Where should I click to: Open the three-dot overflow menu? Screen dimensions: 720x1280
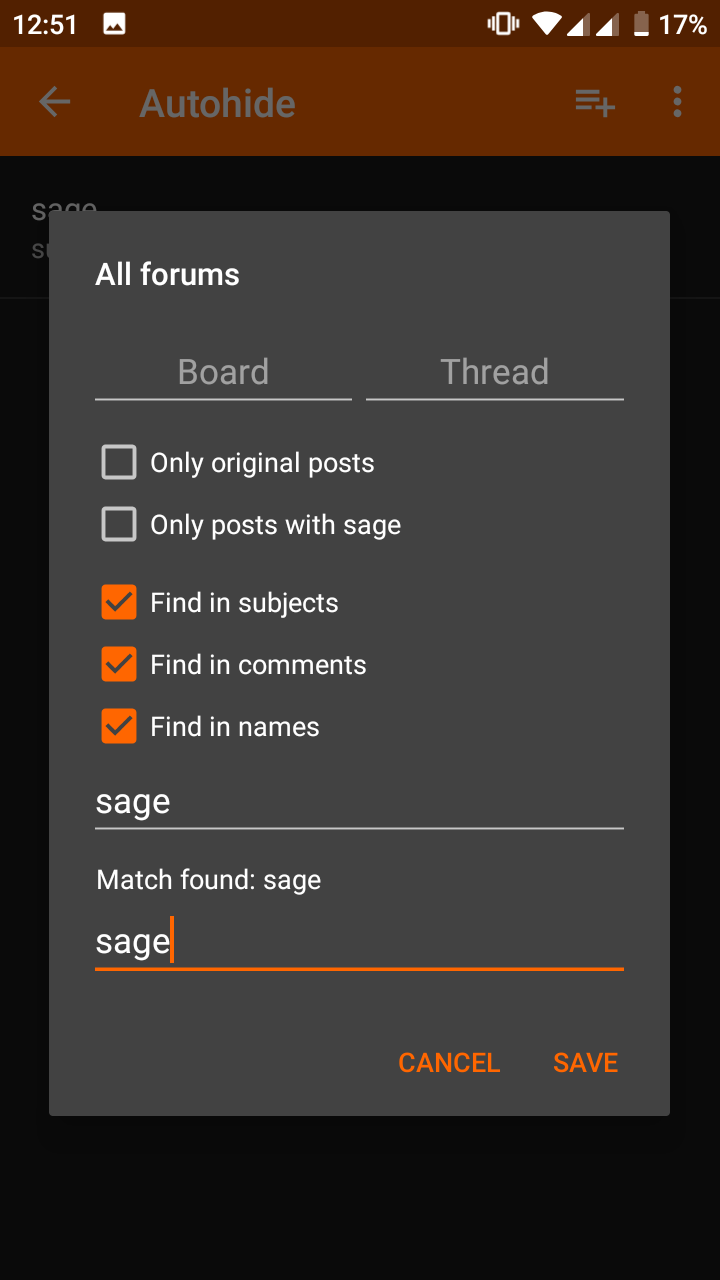[x=677, y=102]
